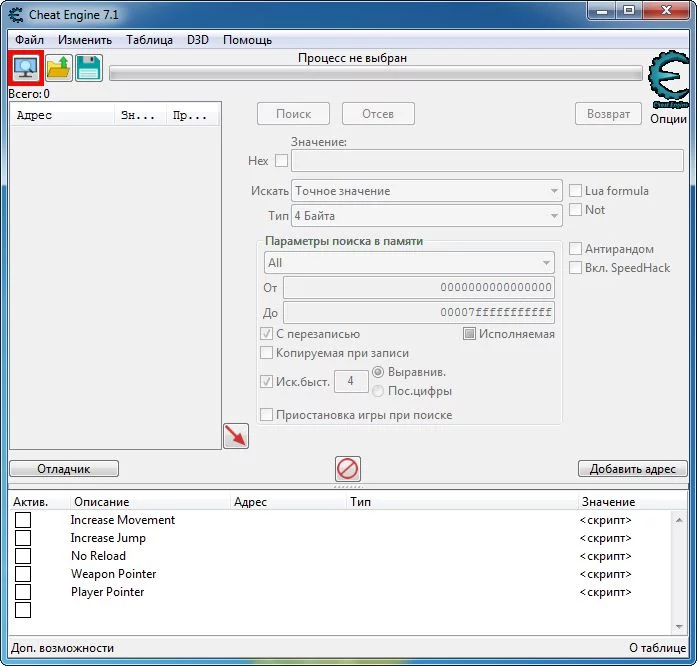Image resolution: width=697 pixels, height=666 pixels.
Task: Toggle the Иск.быст. checkbox
Action: [x=266, y=381]
